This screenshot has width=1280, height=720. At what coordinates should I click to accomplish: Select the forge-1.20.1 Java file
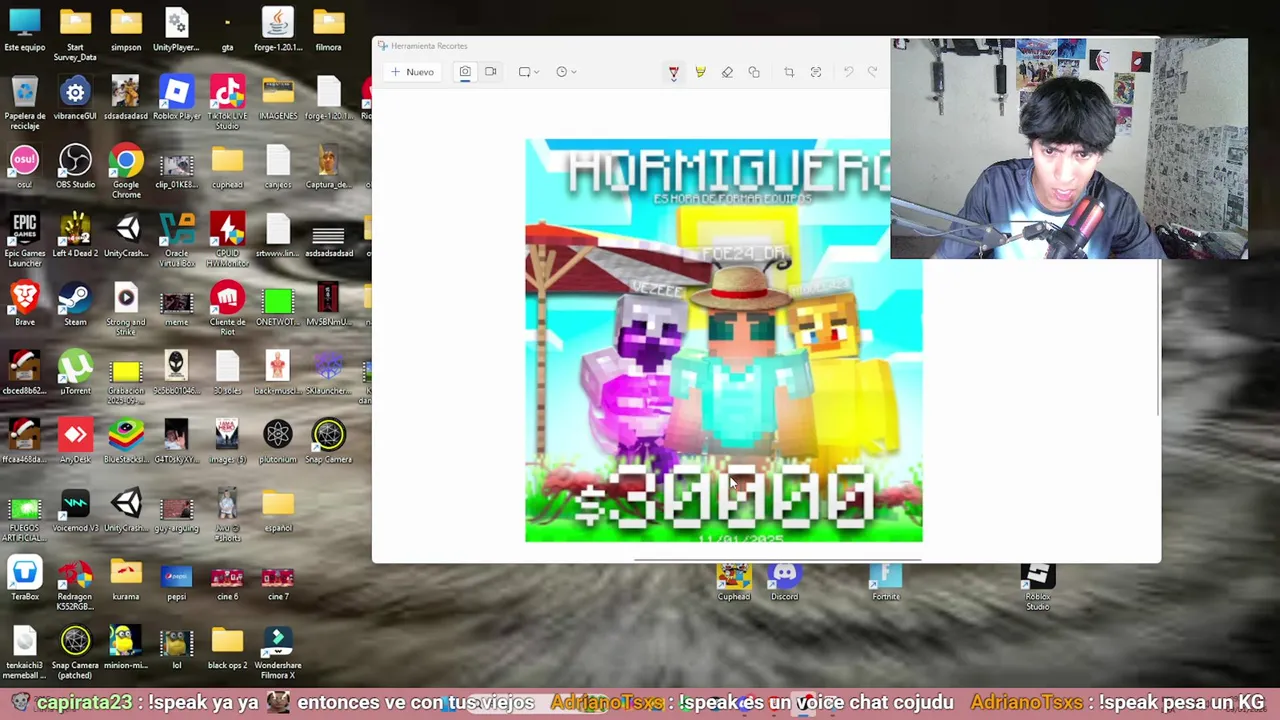(278, 29)
